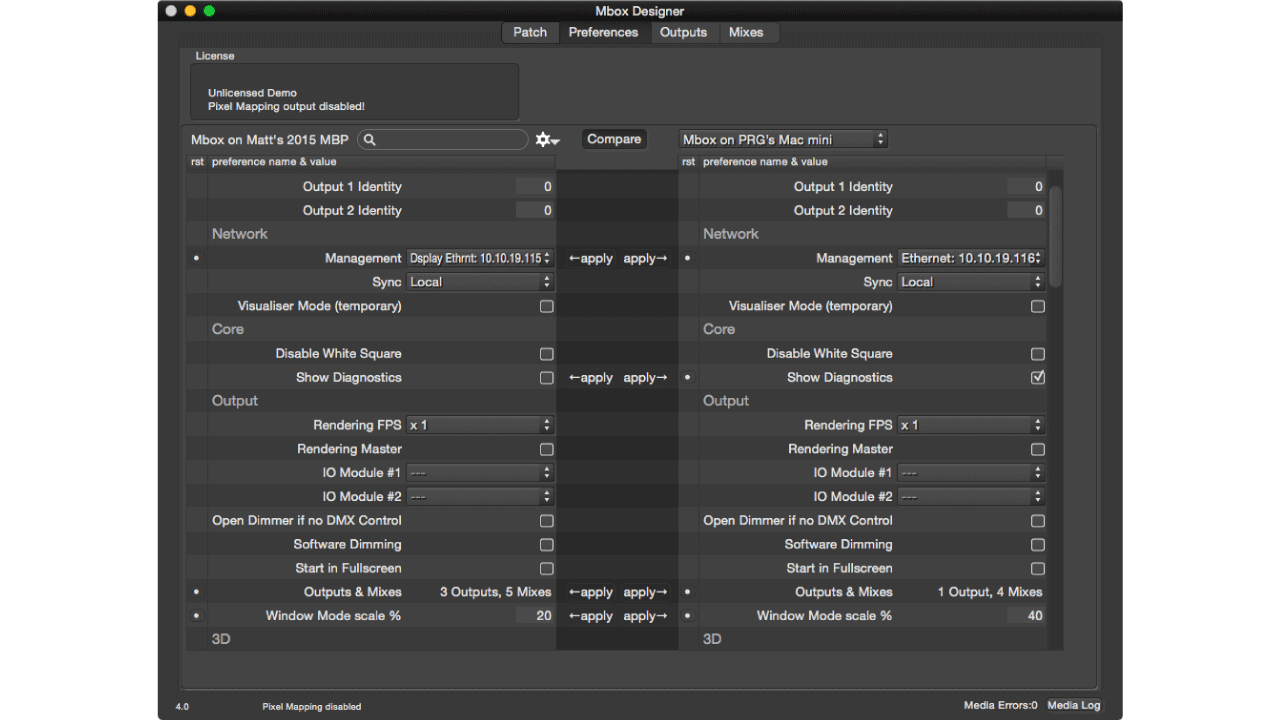Apply Show Diagnostics to the right
This screenshot has width=1280, height=720.
[645, 378]
